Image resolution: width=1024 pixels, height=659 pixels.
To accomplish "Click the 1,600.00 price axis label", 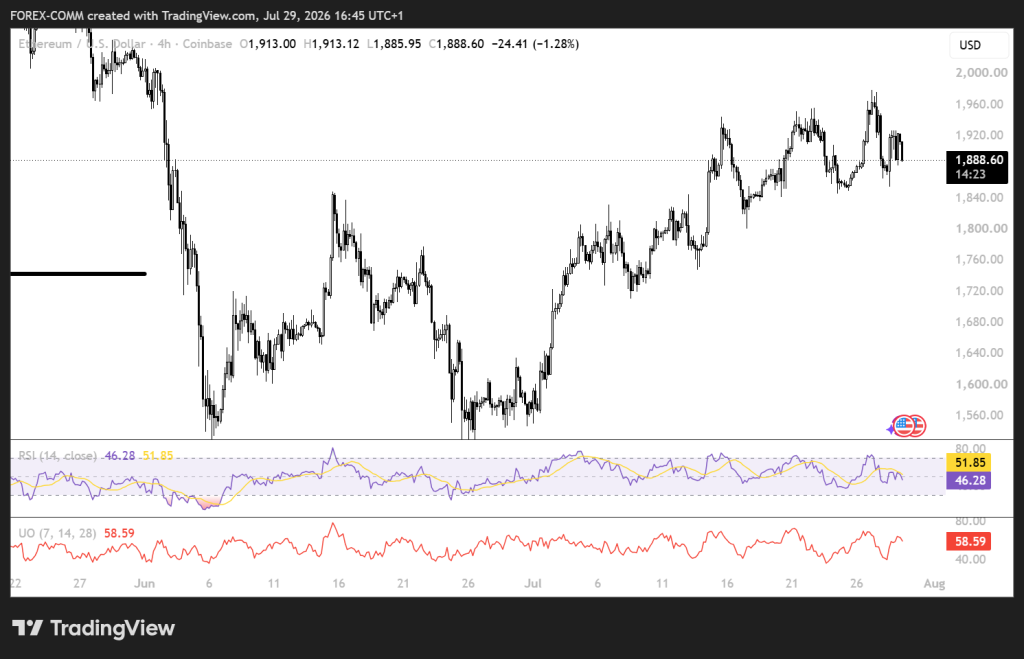I will (981, 384).
